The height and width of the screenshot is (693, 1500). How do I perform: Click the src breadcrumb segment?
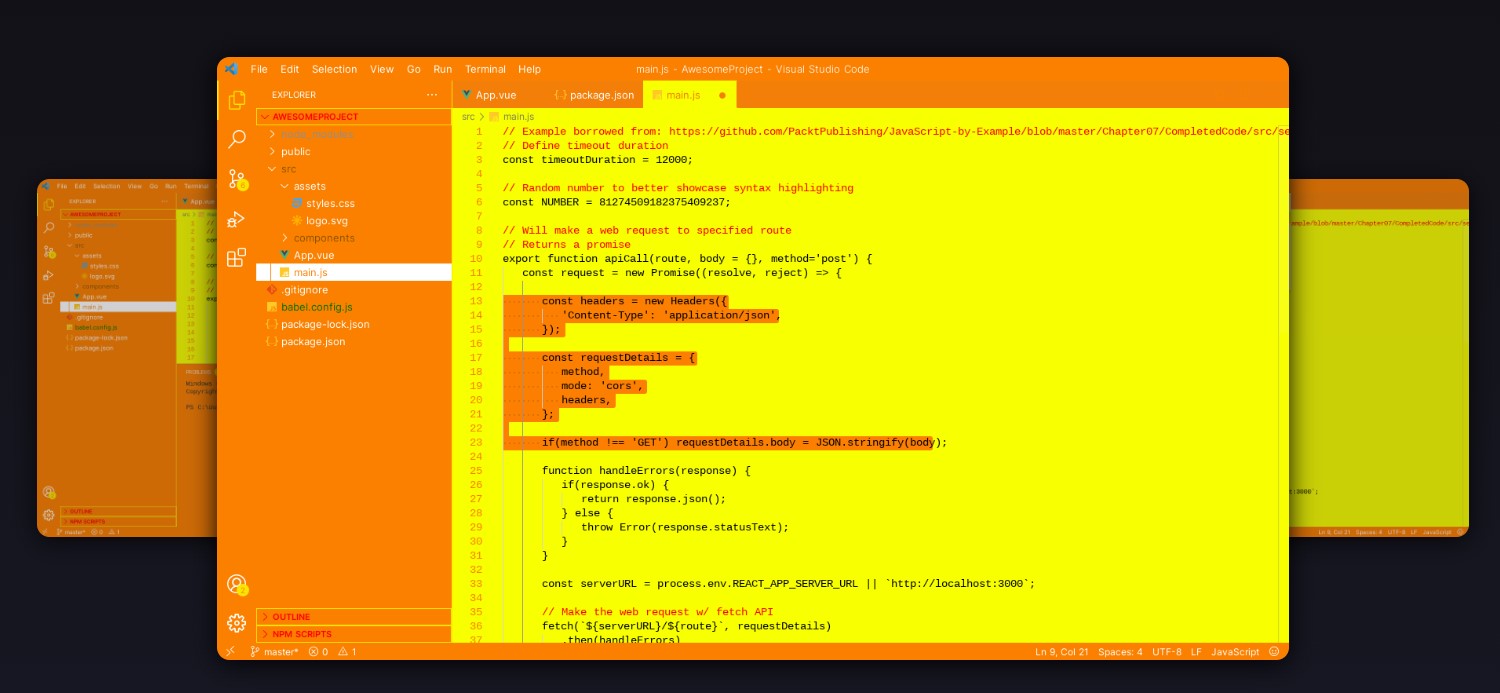tap(468, 117)
